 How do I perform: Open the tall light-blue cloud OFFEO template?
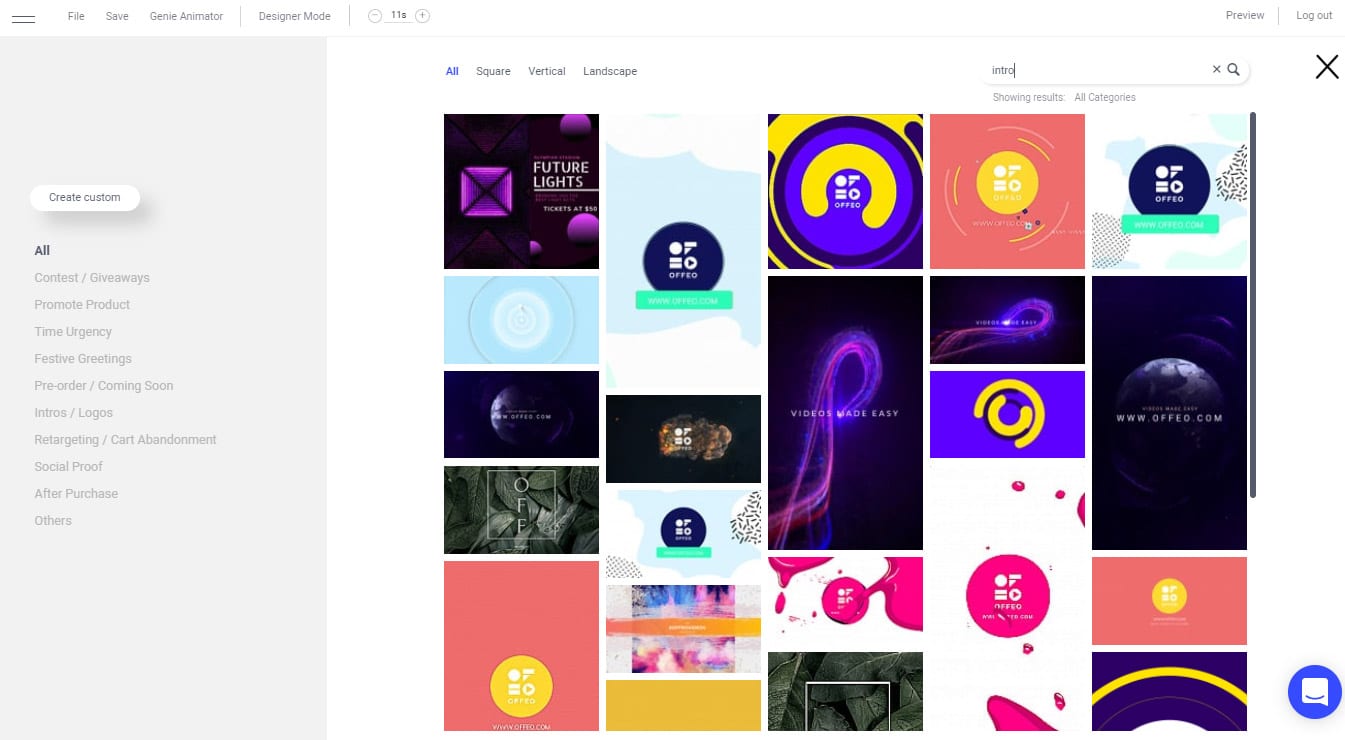click(x=683, y=251)
